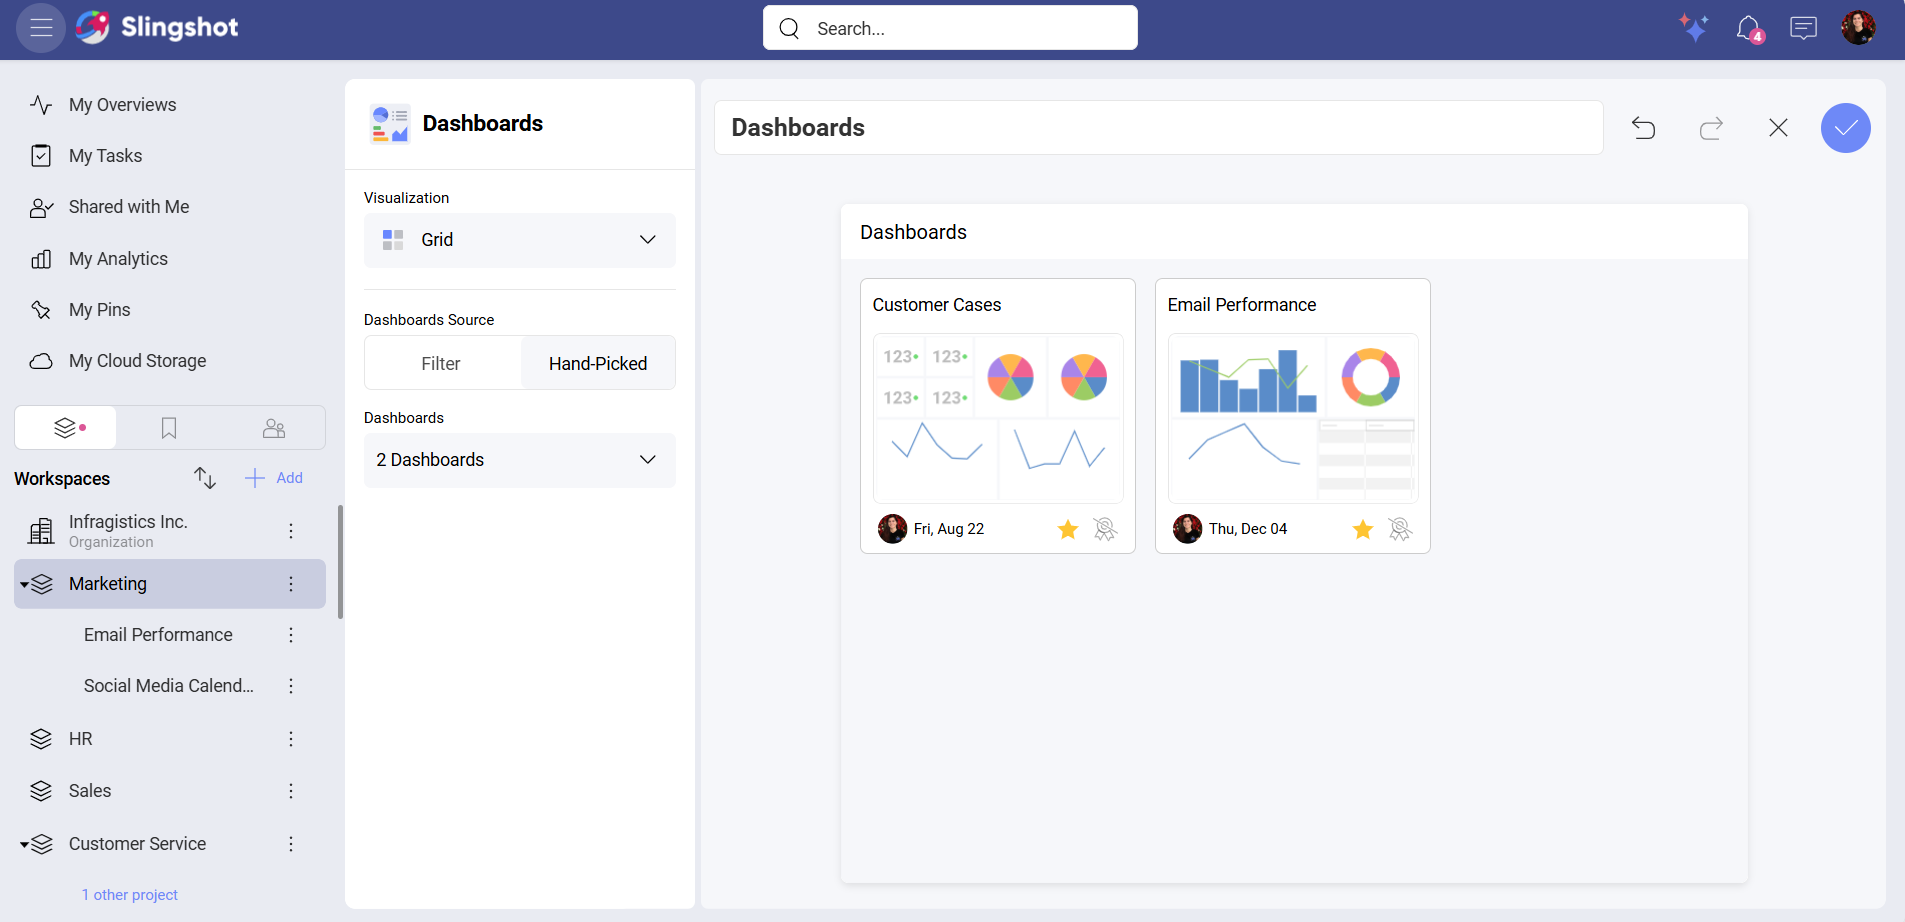Image resolution: width=1905 pixels, height=922 pixels.
Task: Open Slingshot AI assistant sparkle icon
Action: pyautogui.click(x=1694, y=28)
